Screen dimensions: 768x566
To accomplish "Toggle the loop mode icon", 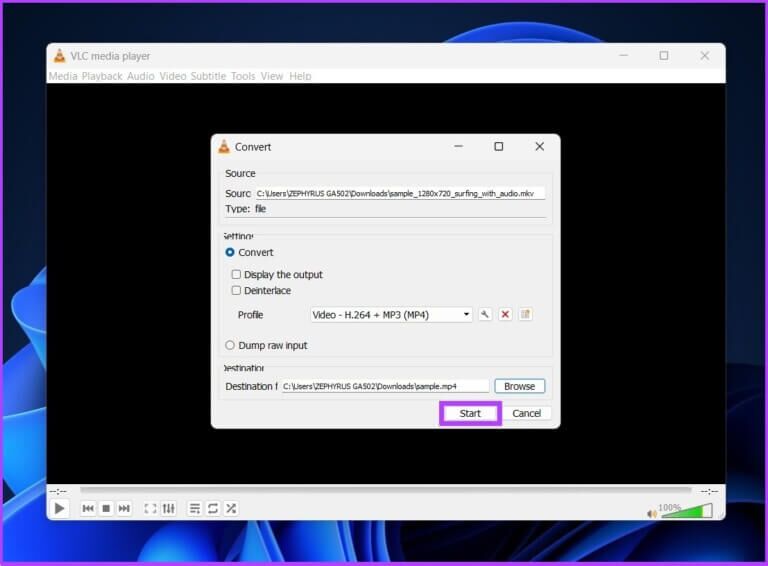I will pyautogui.click(x=213, y=508).
